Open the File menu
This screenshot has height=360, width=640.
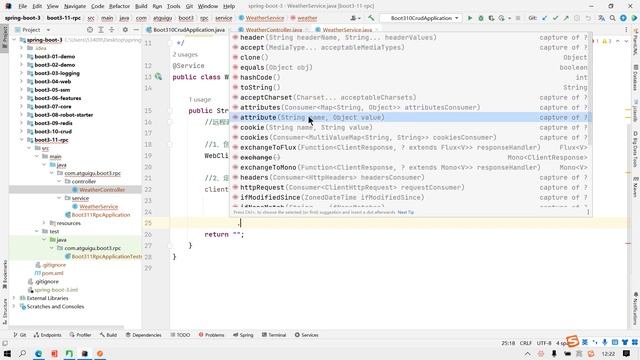(22, 6)
